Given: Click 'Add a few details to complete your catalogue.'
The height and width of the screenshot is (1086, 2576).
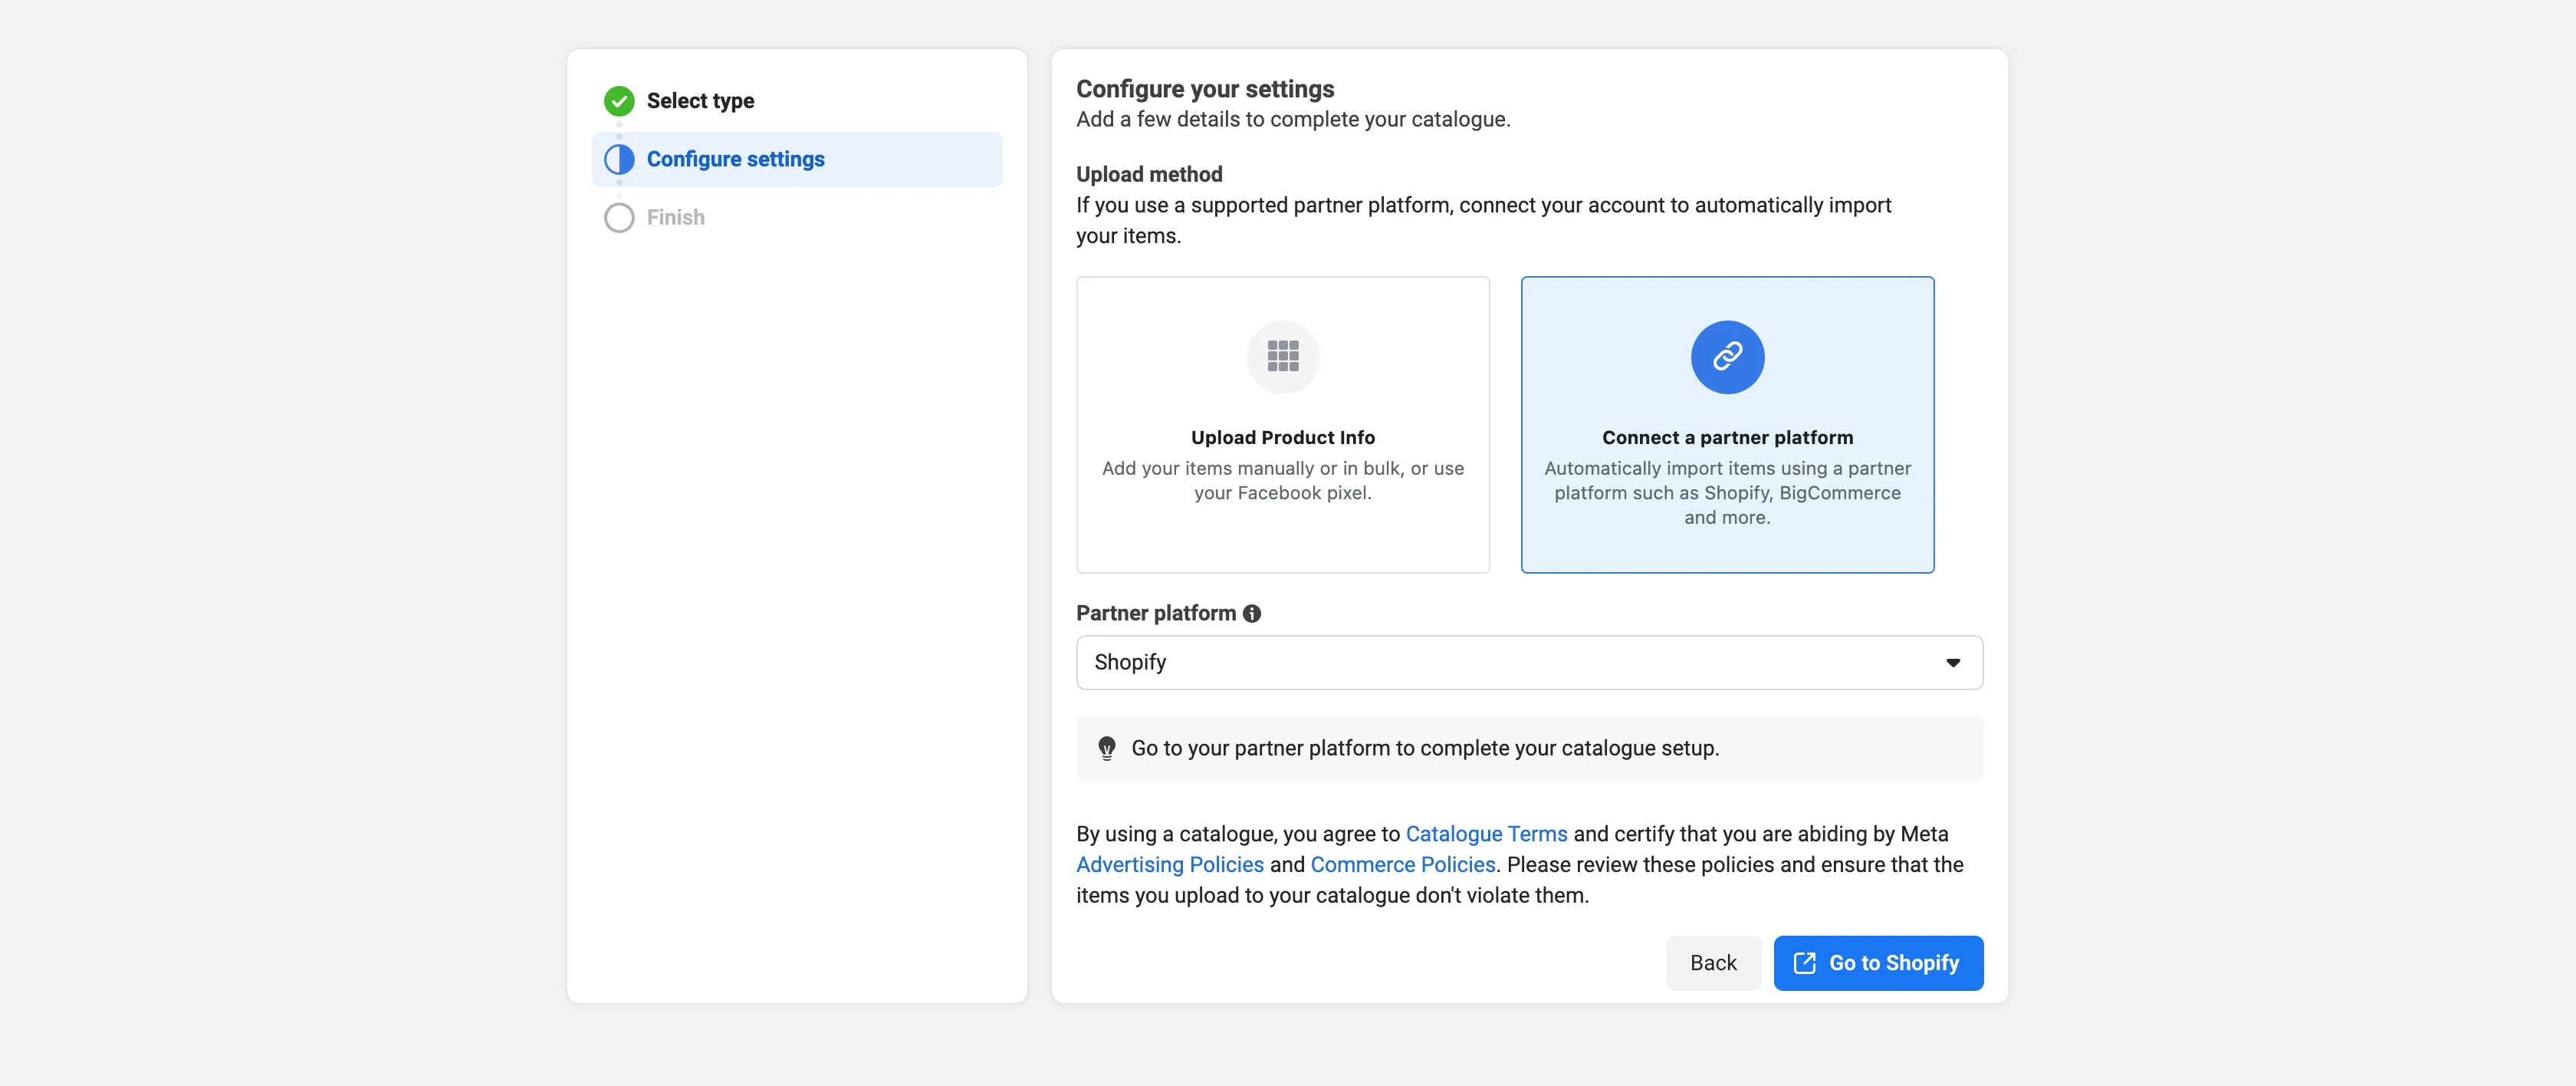Looking at the screenshot, I should 1293,119.
